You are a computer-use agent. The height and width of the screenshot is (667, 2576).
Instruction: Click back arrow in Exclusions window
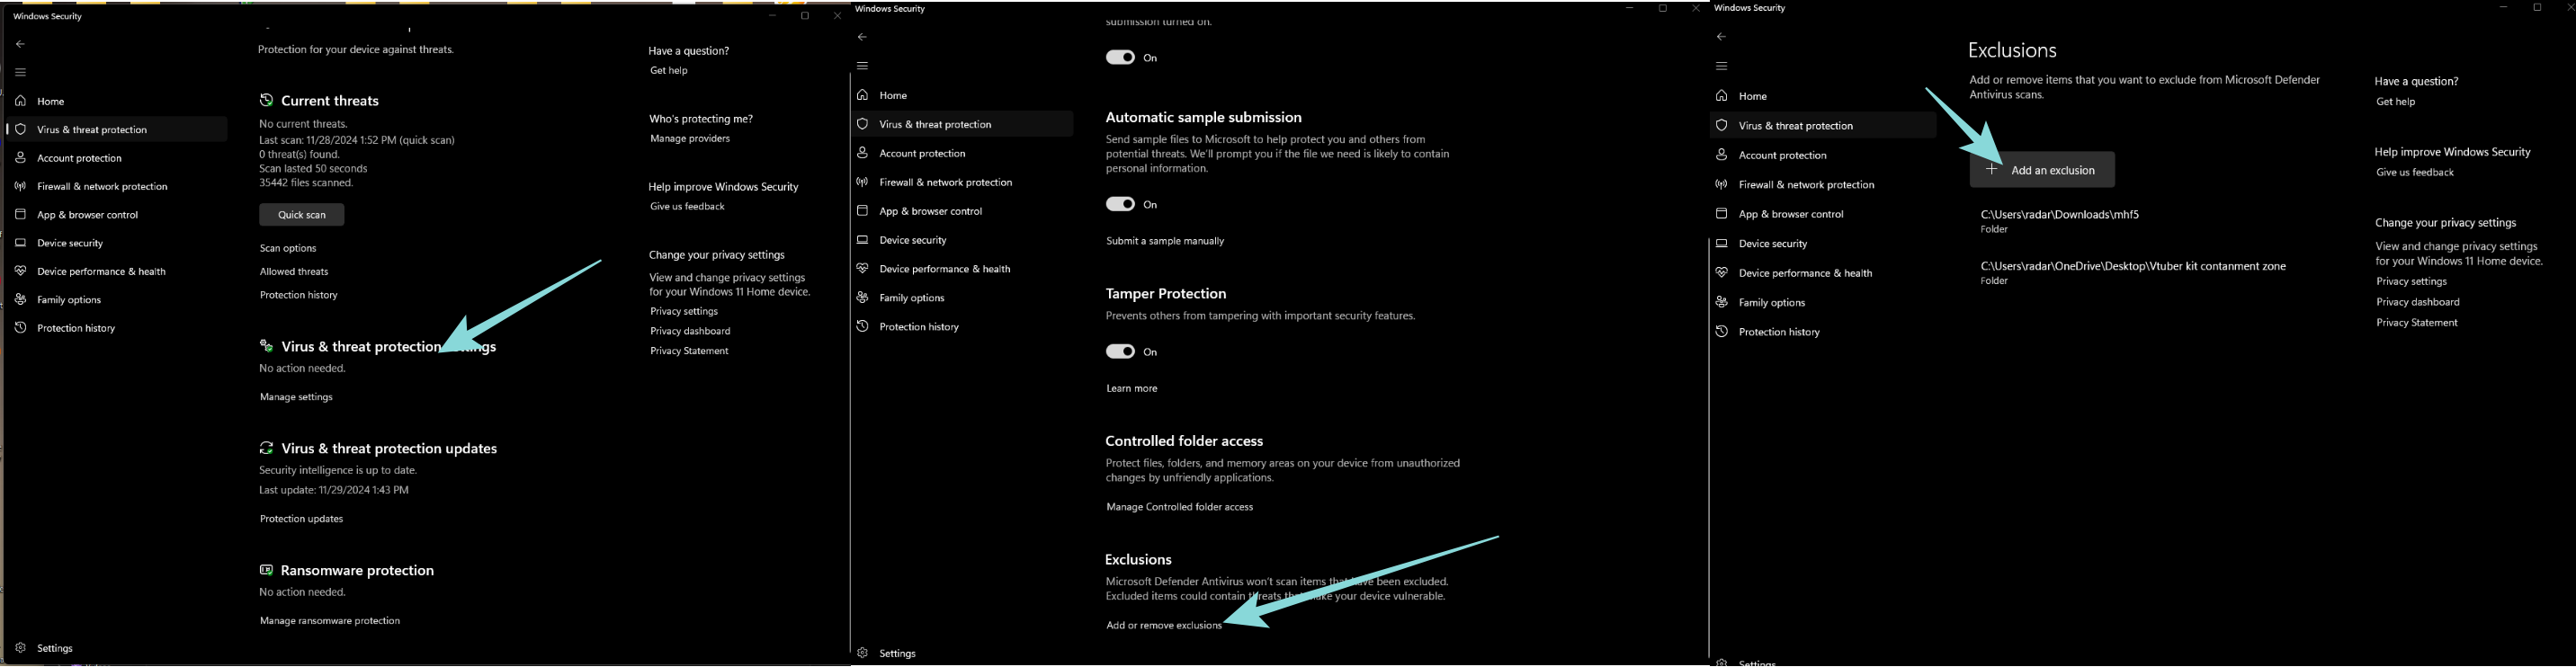pos(1721,37)
